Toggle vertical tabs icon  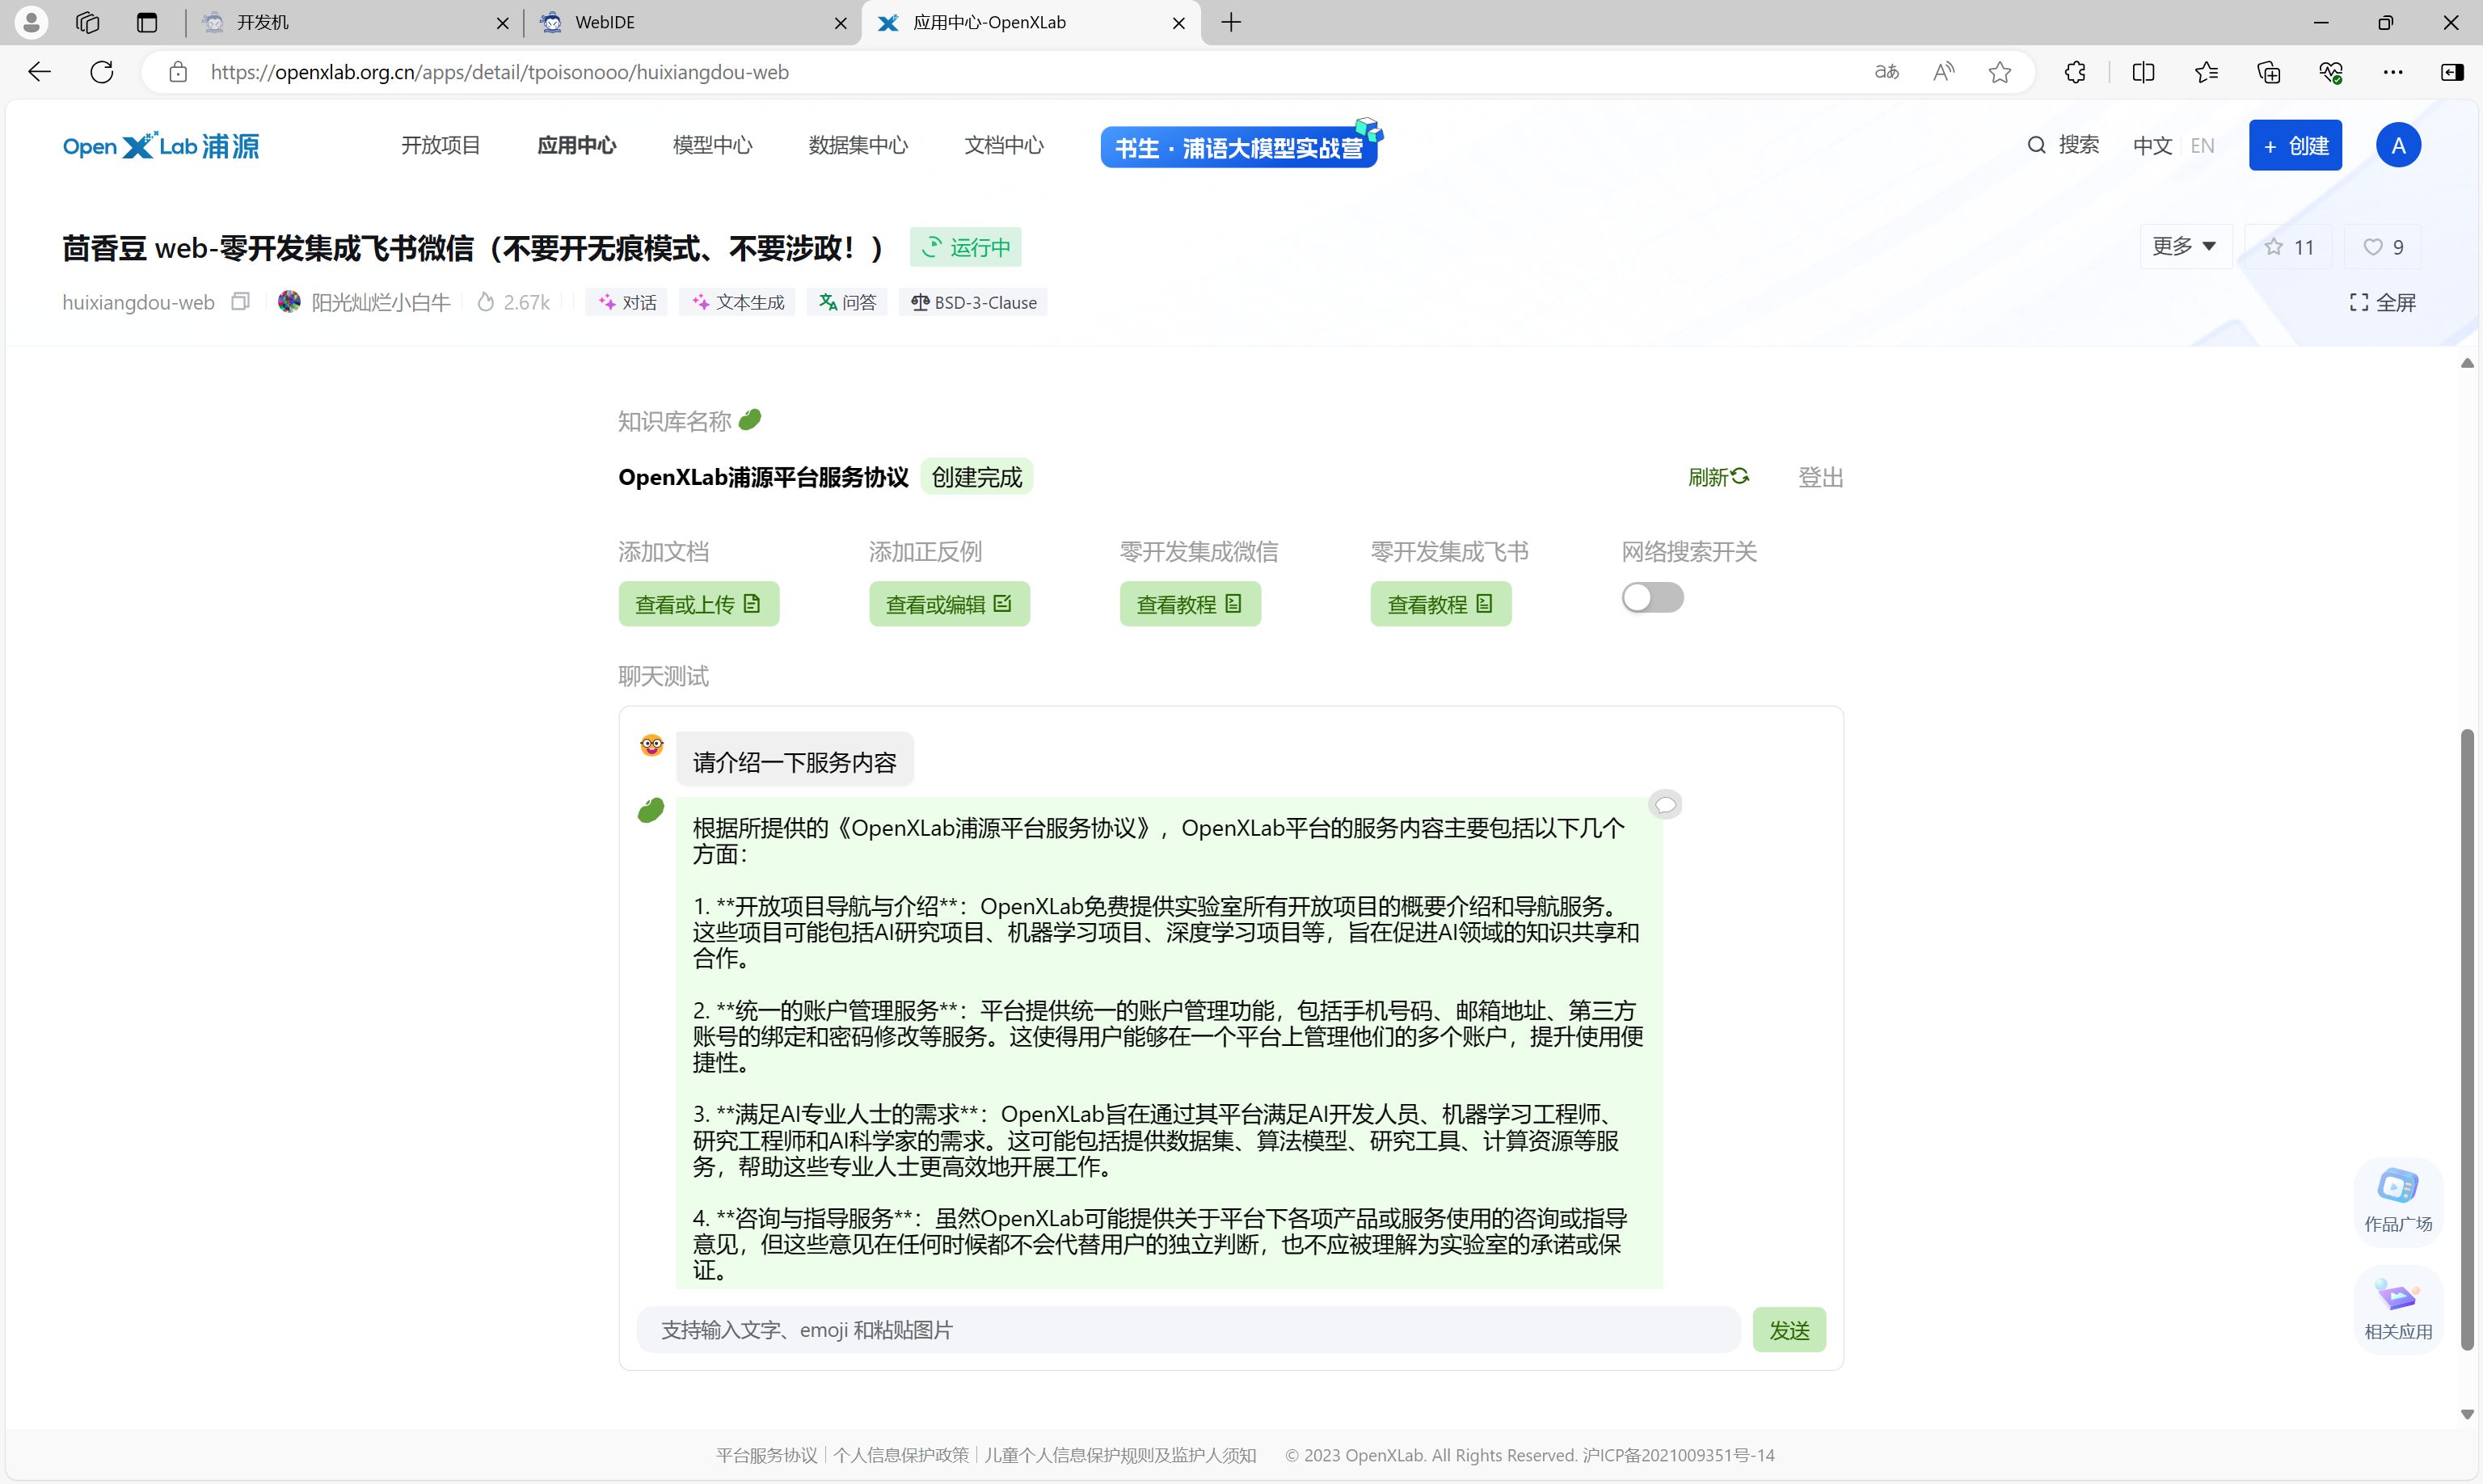(147, 22)
